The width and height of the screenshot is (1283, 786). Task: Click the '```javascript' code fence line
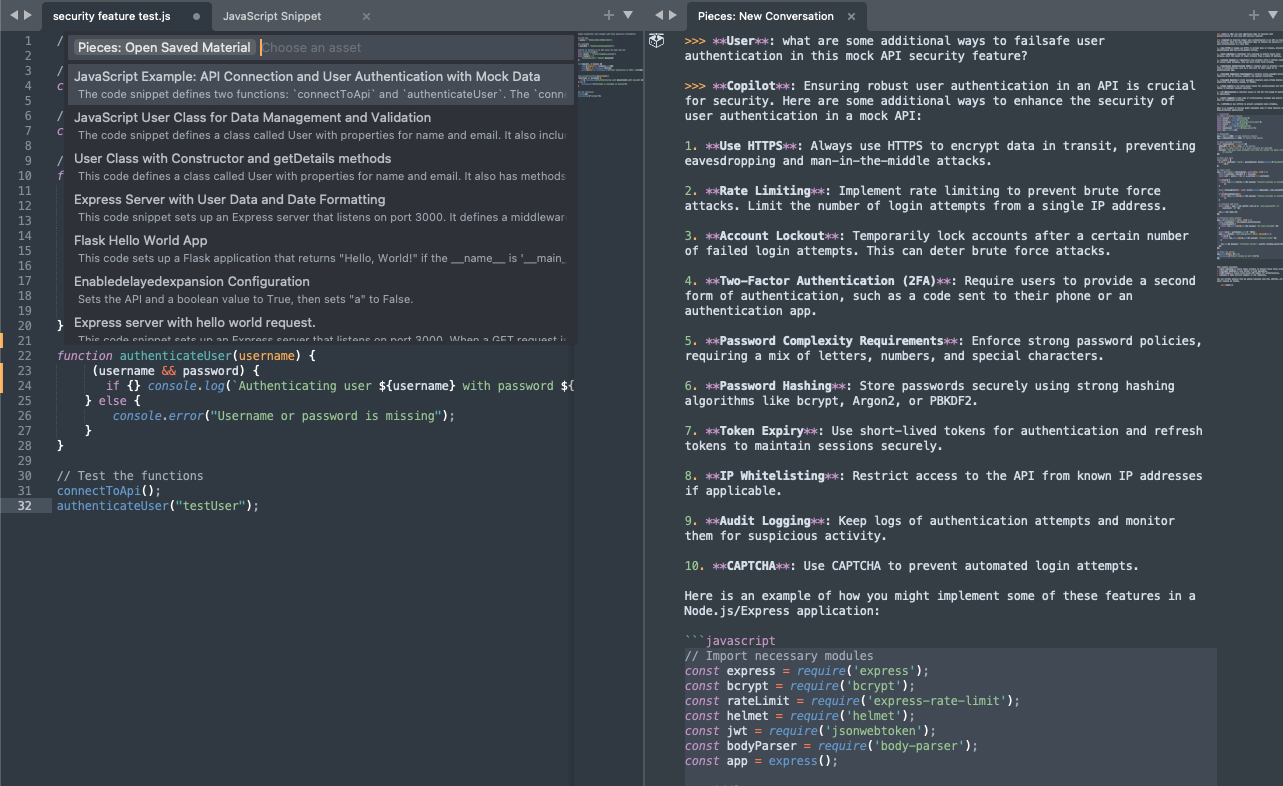point(730,641)
